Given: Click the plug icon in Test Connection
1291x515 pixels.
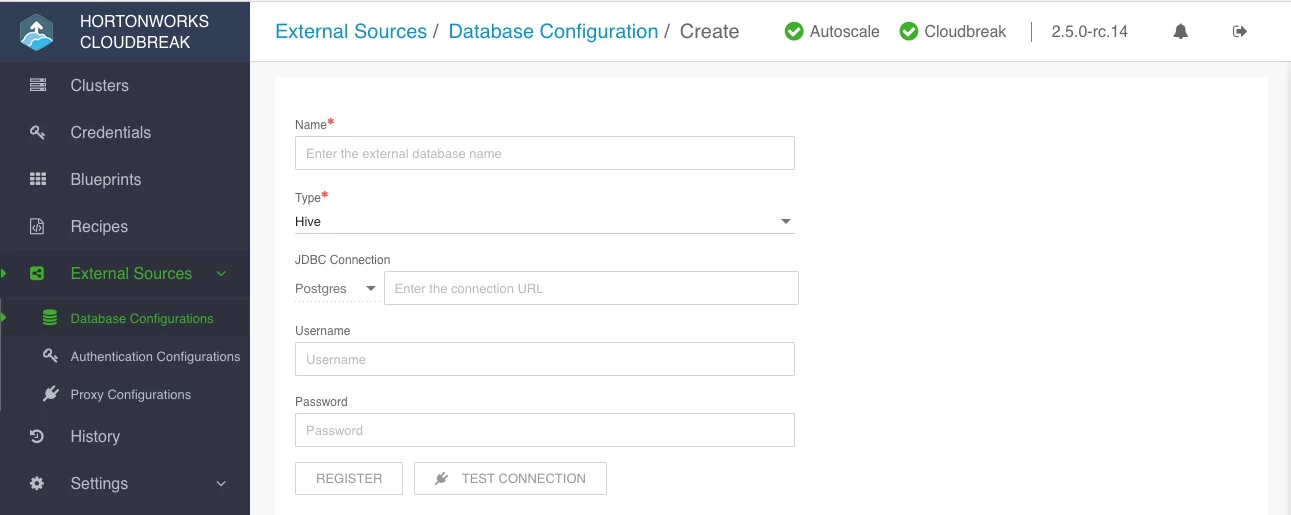Looking at the screenshot, I should pyautogui.click(x=442, y=478).
